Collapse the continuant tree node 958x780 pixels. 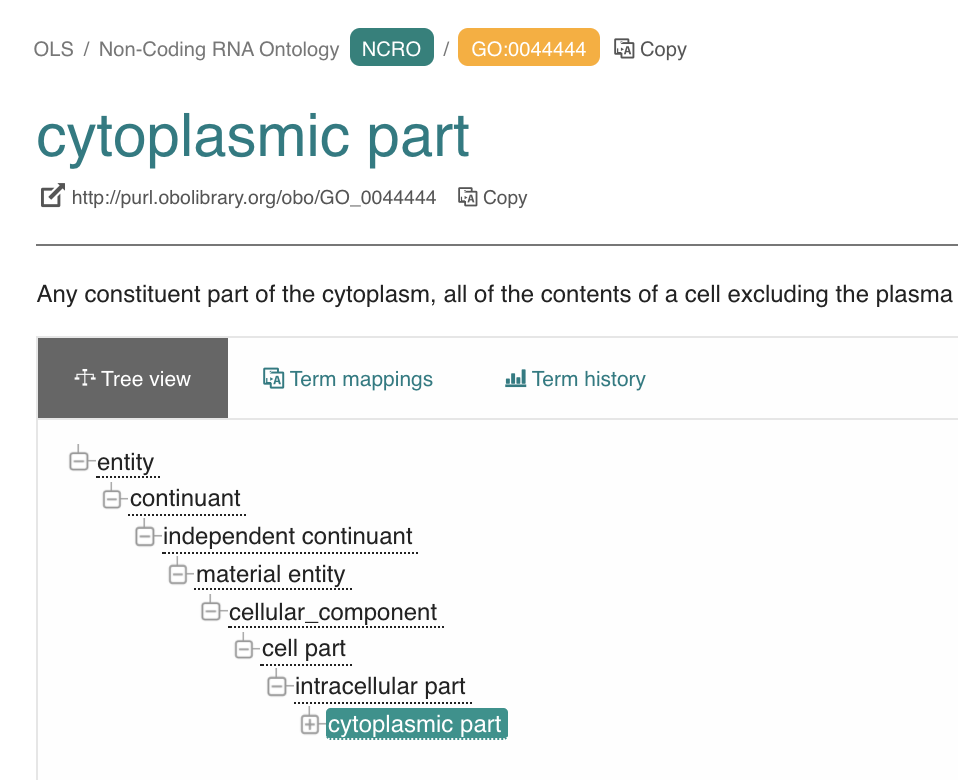tap(112, 498)
